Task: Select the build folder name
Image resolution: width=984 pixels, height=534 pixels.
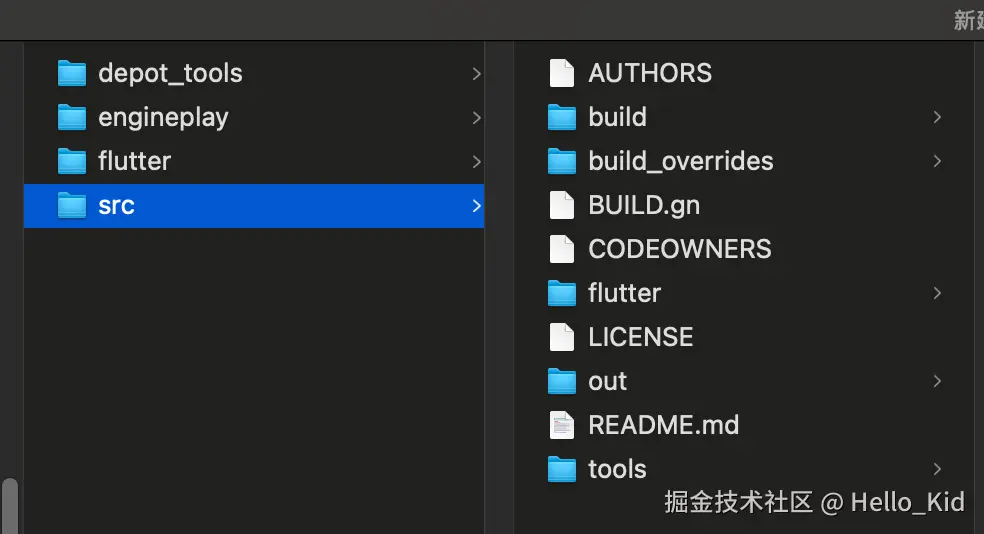Action: point(618,117)
